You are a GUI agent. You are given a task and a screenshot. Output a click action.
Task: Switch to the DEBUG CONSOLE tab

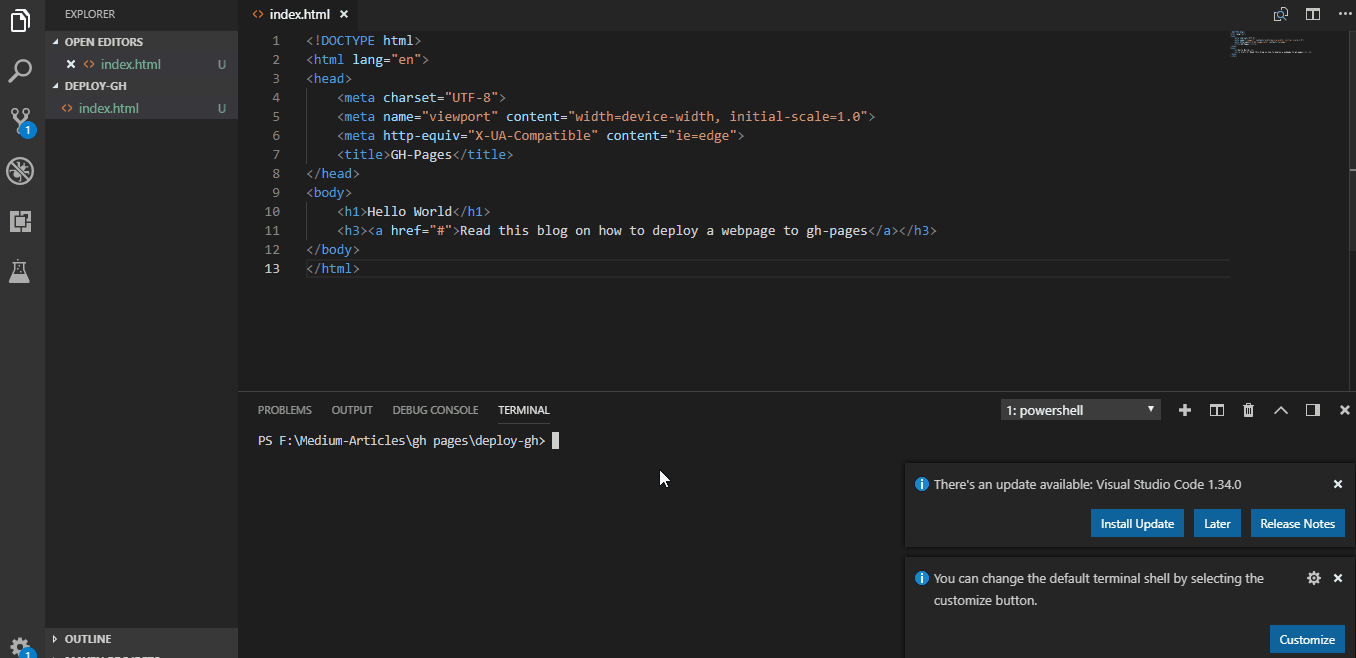pos(435,410)
